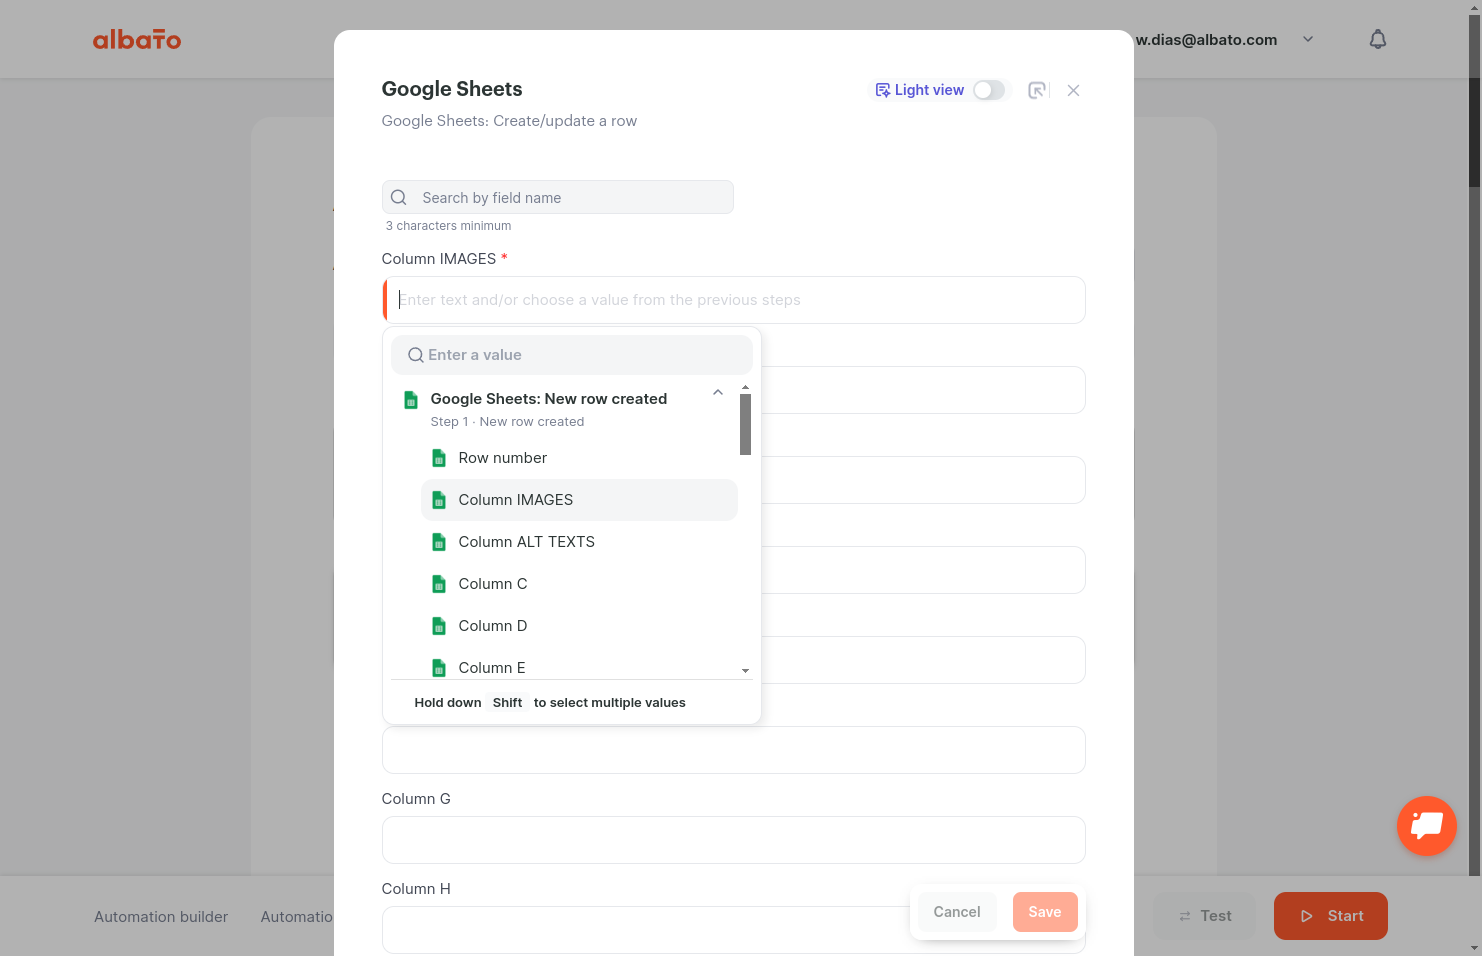Click the value list scrollbar thumb
The height and width of the screenshot is (956, 1482).
tap(745, 424)
